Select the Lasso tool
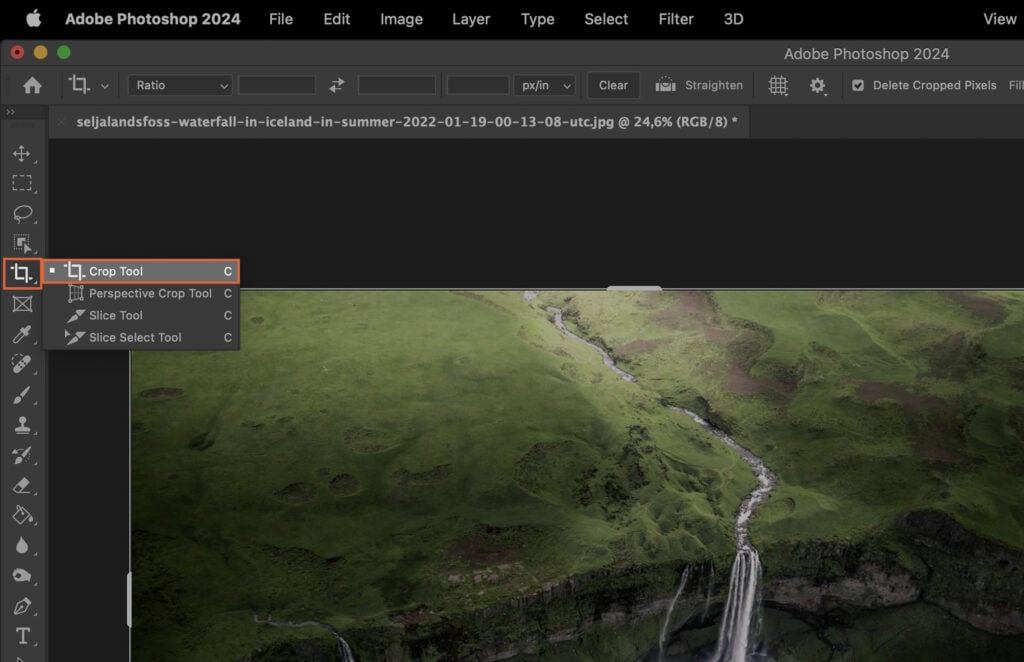 22,213
